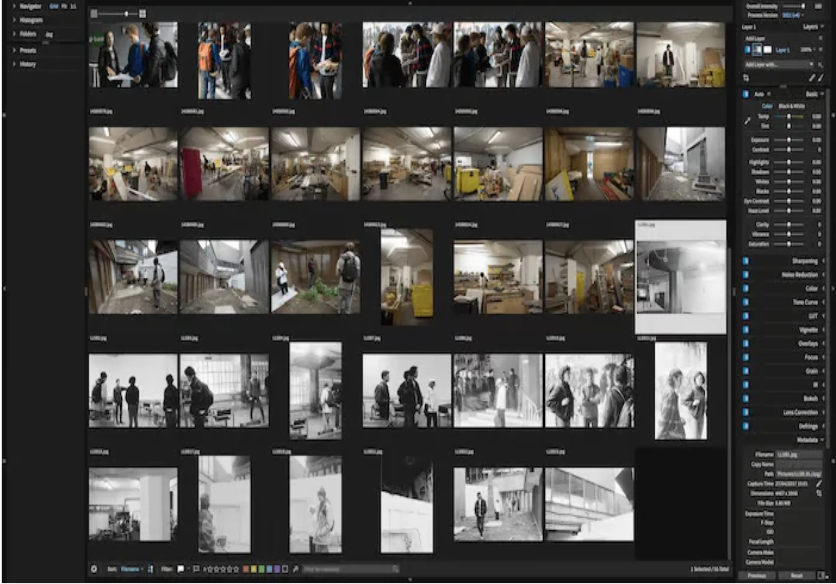Viewport: 836px width, 584px height.
Task: Expand the Overlays section arrow
Action: pos(824,343)
